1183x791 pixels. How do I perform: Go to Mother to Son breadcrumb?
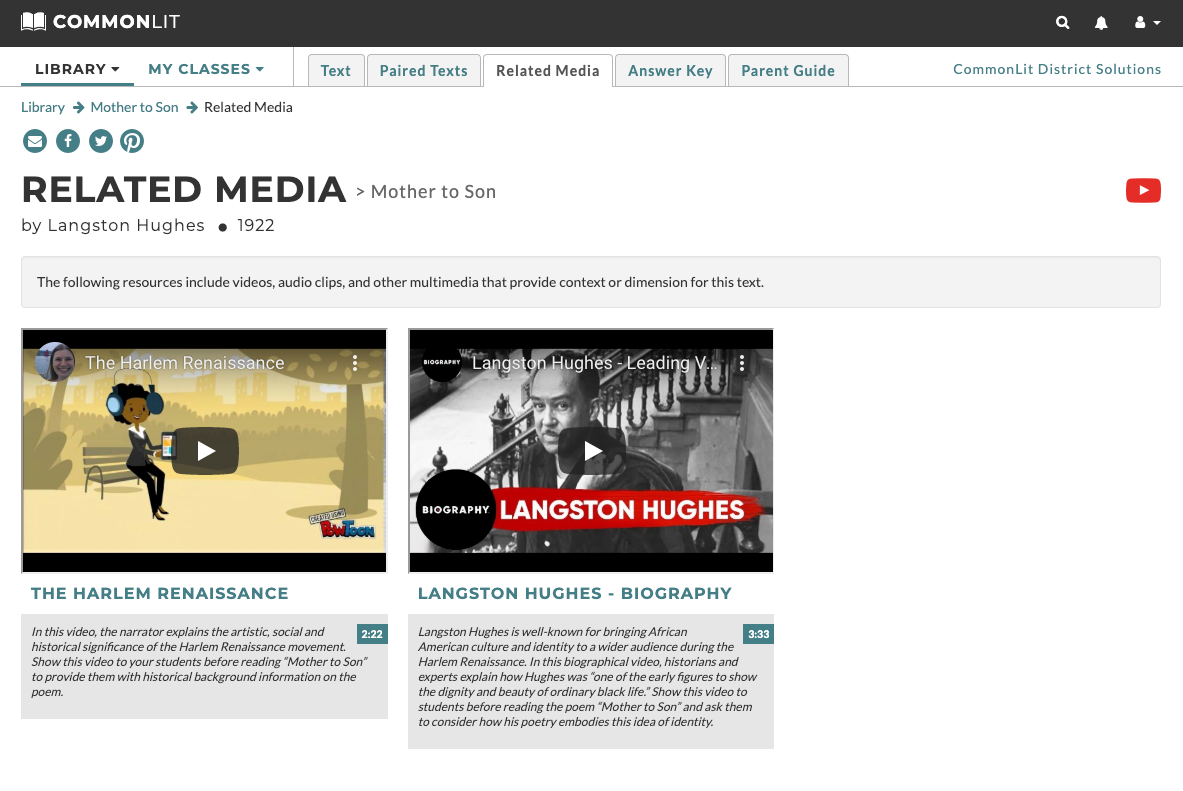pos(134,107)
